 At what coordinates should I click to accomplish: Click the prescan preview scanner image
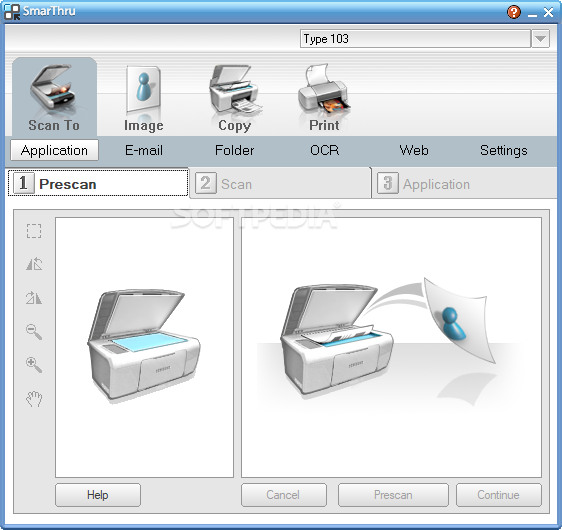[144, 347]
